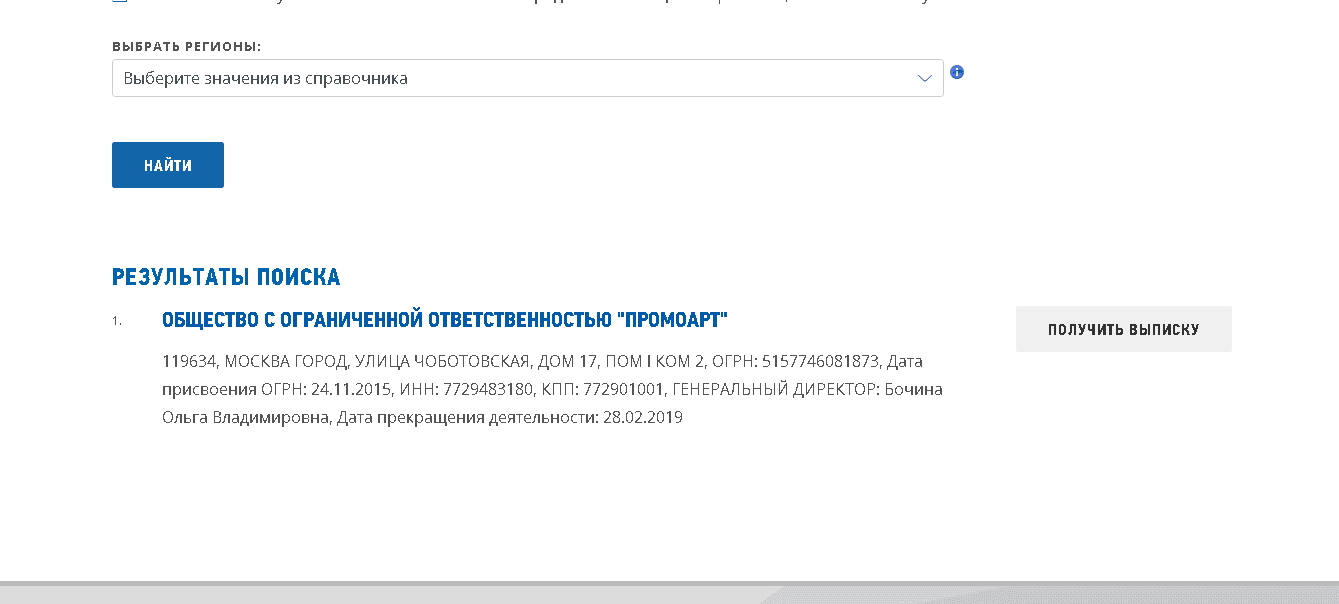Click the info icon beside regions dropdown

[x=957, y=72]
